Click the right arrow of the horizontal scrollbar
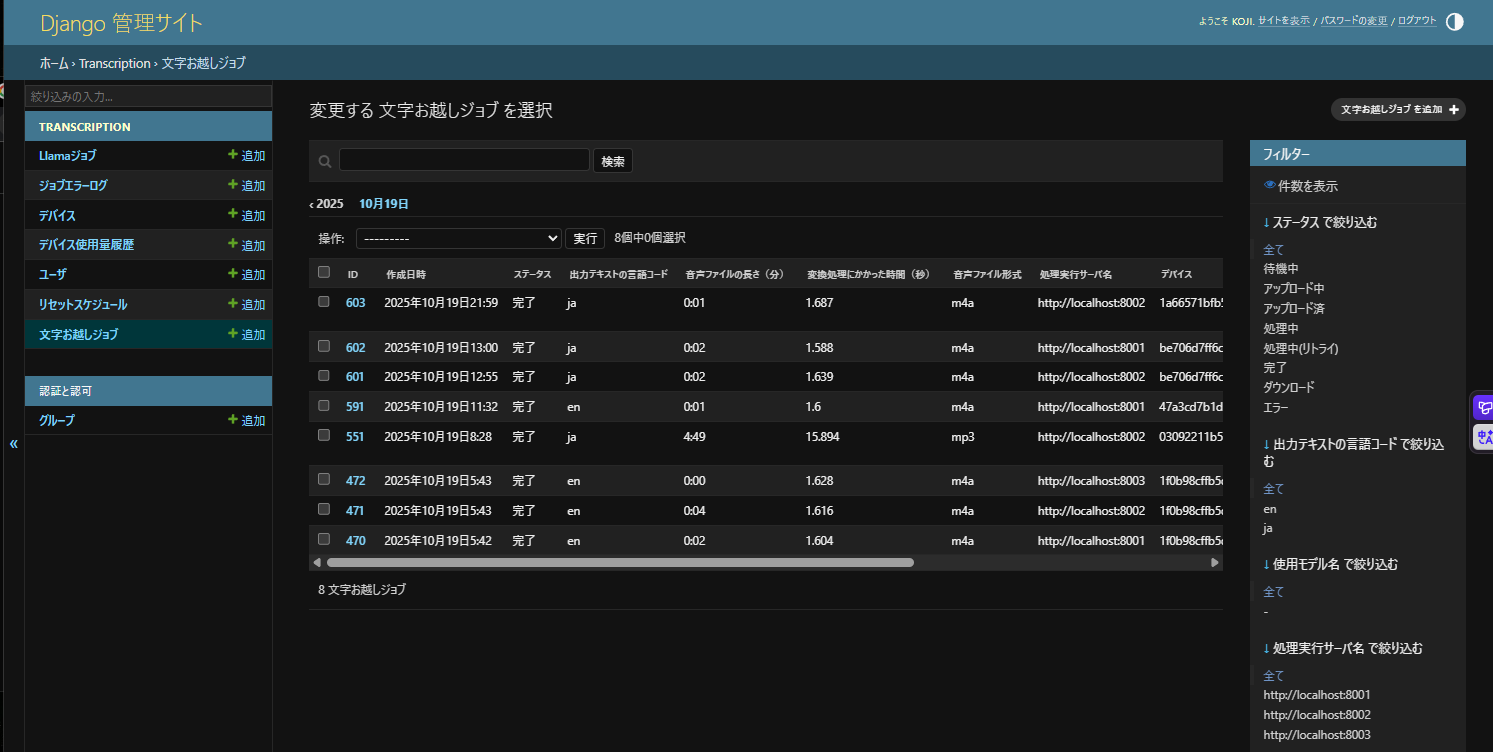Image resolution: width=1493 pixels, height=752 pixels. [1215, 563]
